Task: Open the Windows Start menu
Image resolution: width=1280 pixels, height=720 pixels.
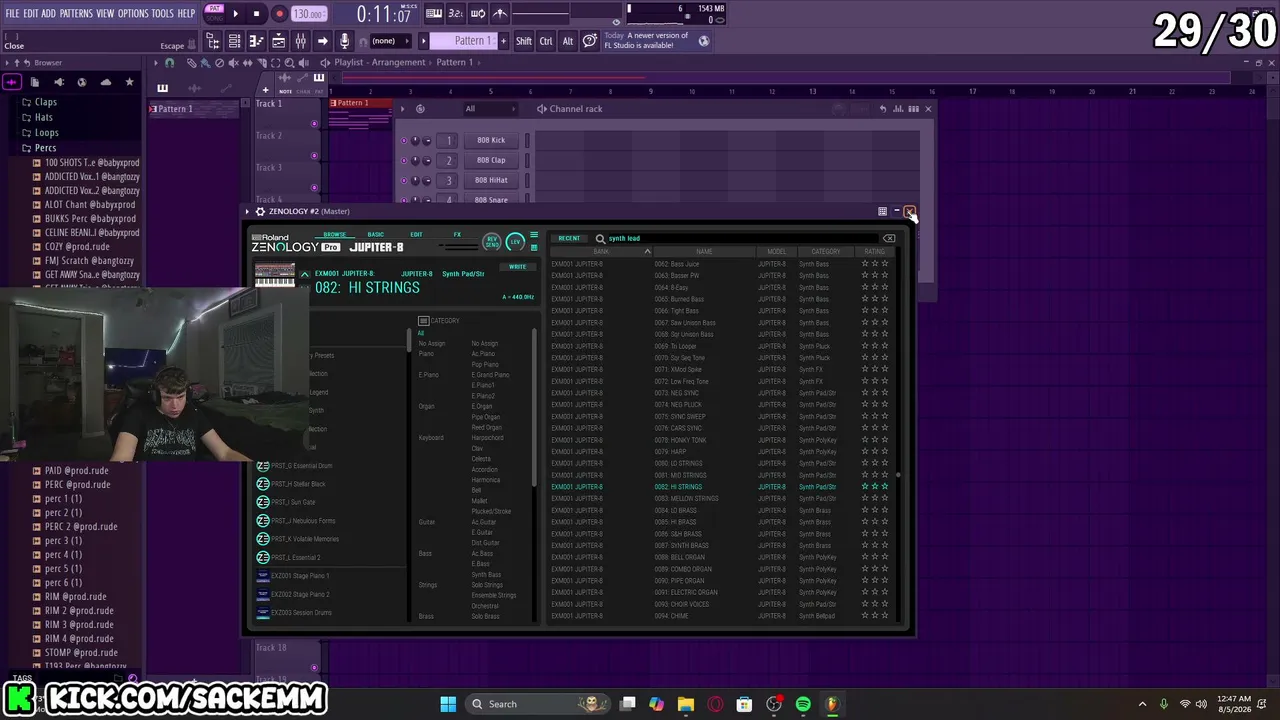Action: pyautogui.click(x=448, y=704)
